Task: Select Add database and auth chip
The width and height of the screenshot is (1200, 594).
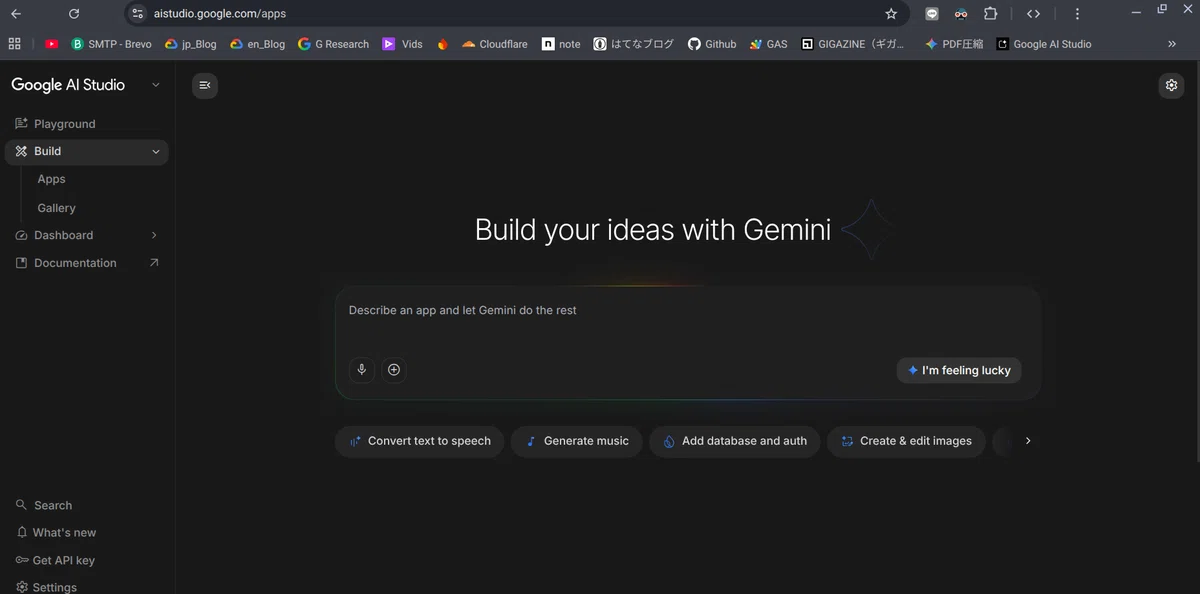Action: click(735, 441)
